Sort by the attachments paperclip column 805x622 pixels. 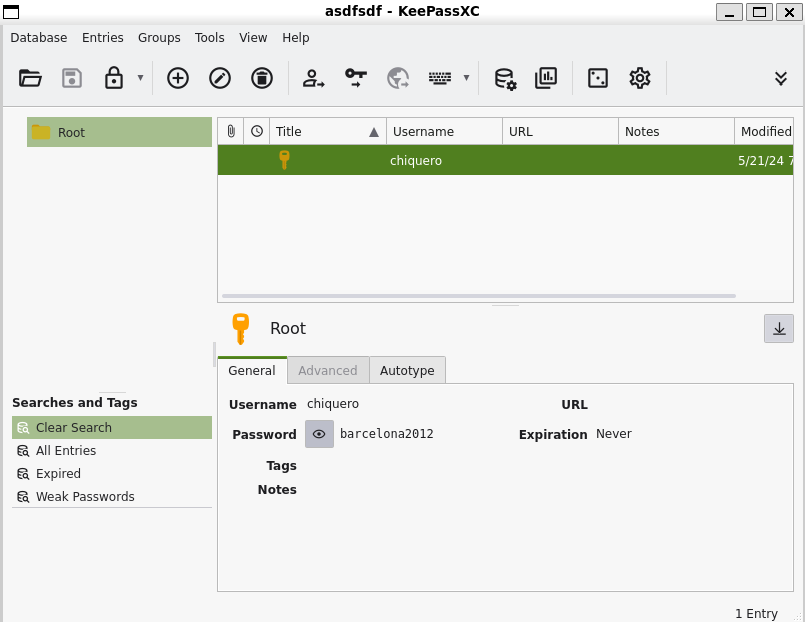[231, 131]
